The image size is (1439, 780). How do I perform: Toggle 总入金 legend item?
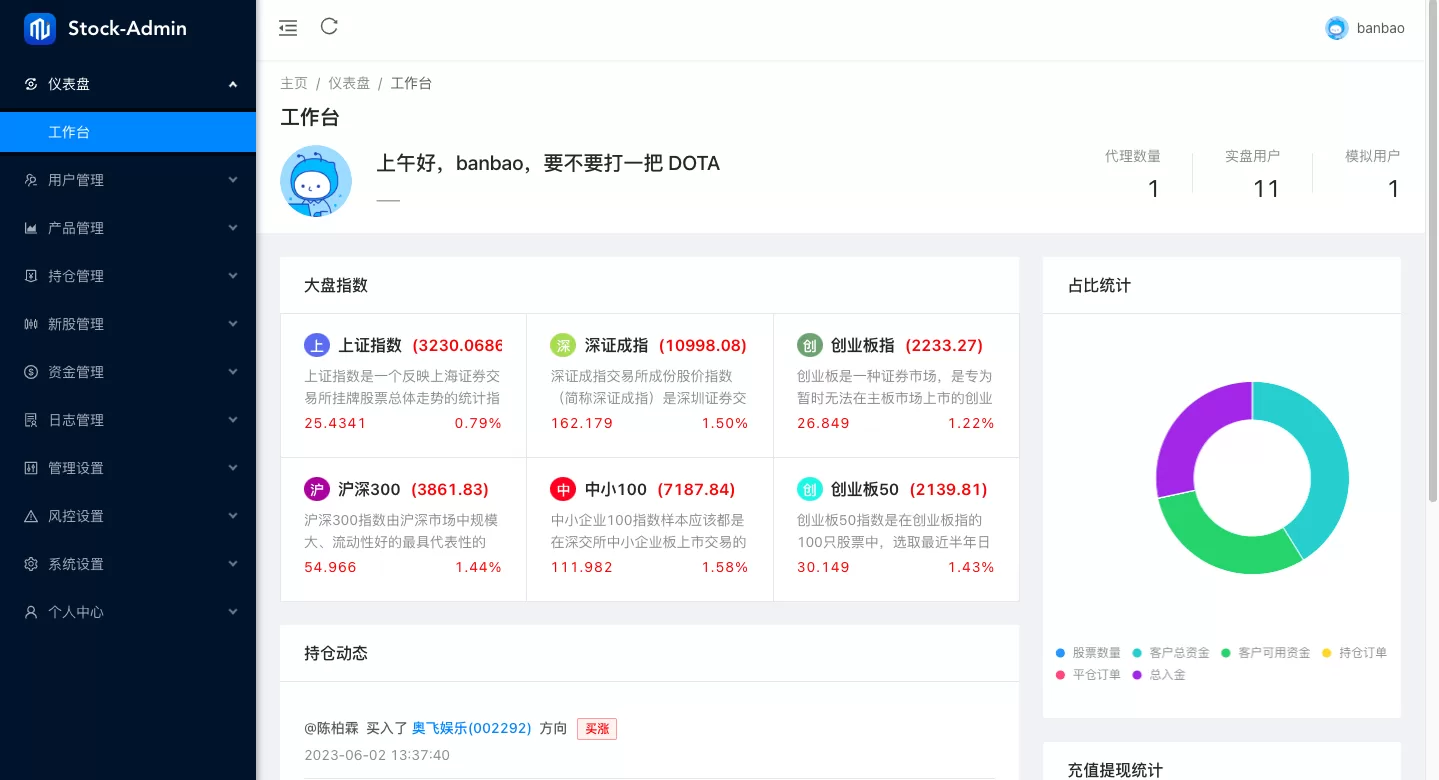[x=1159, y=675]
